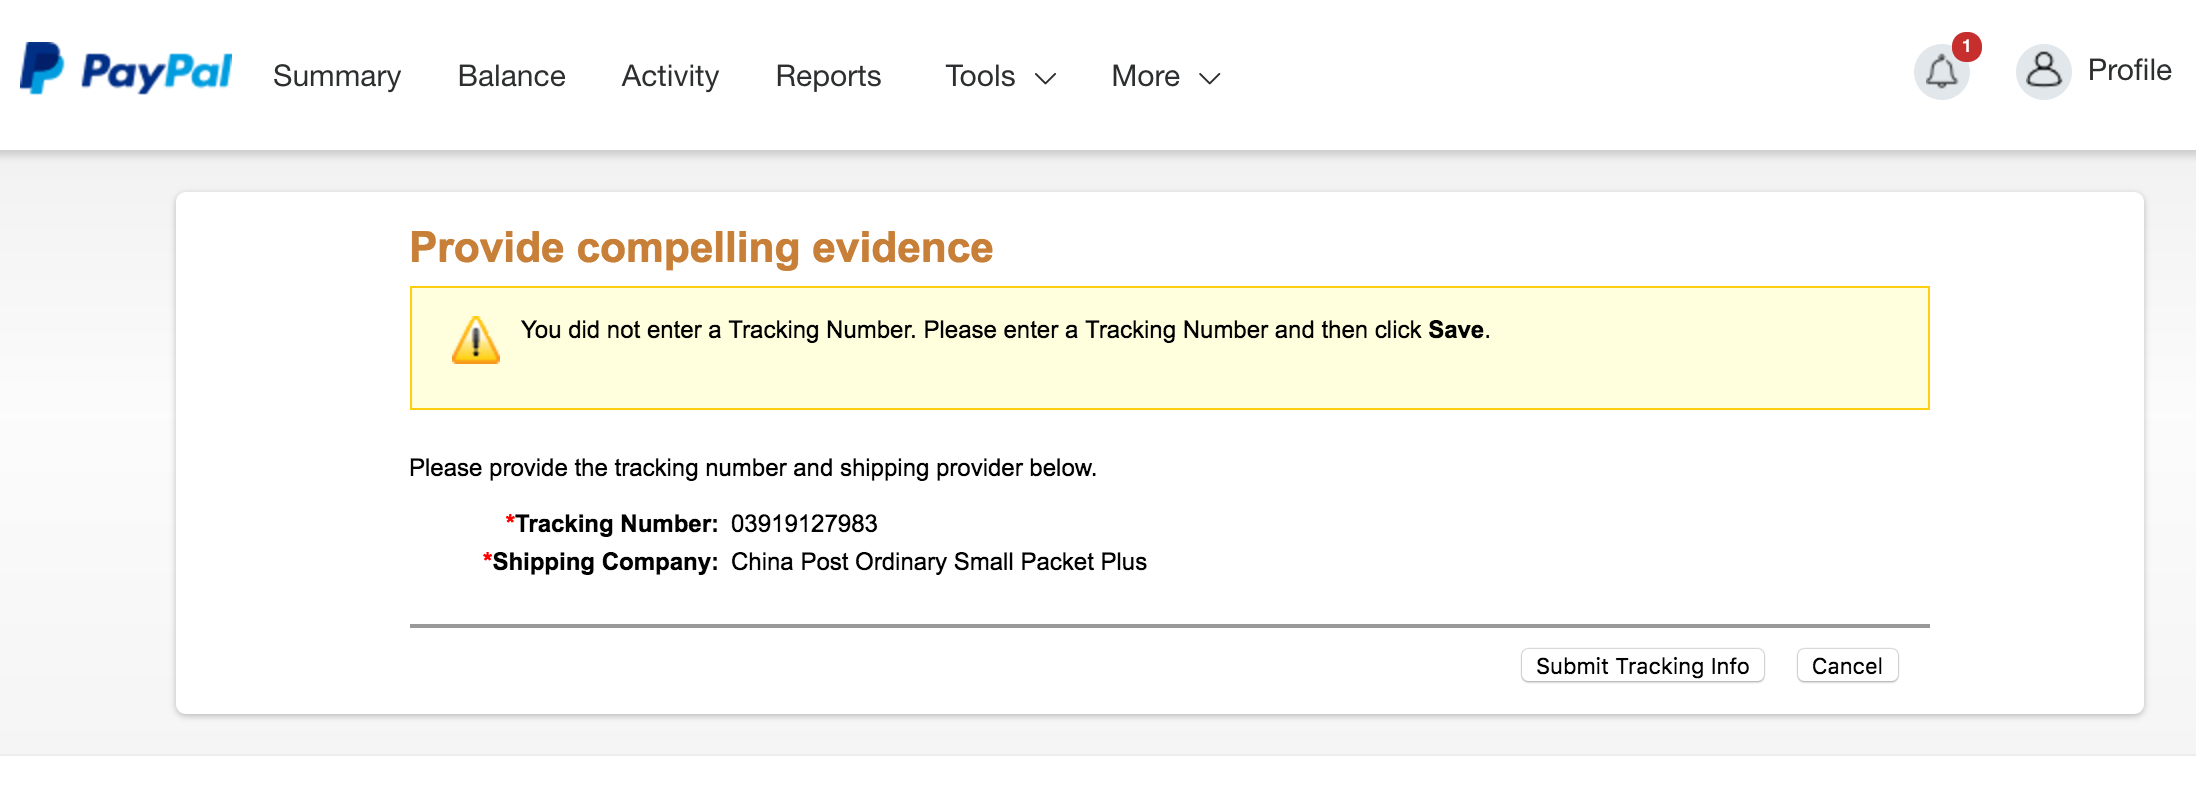Click the PayPal logo icon
This screenshot has width=2196, height=796.
(x=41, y=68)
